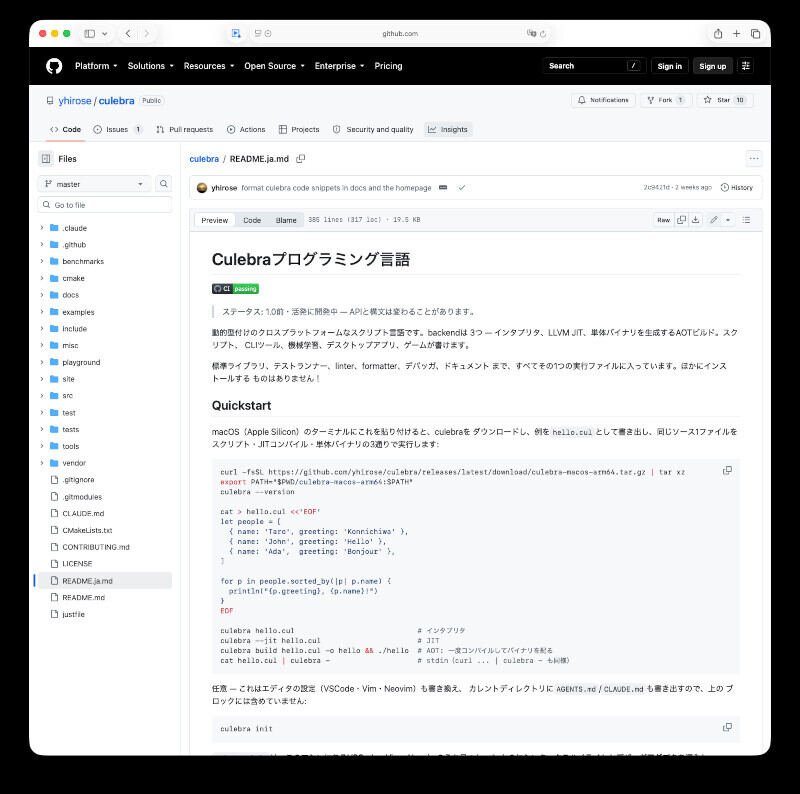View the passing checks checkmark icon
This screenshot has width=800, height=794.
462,188
